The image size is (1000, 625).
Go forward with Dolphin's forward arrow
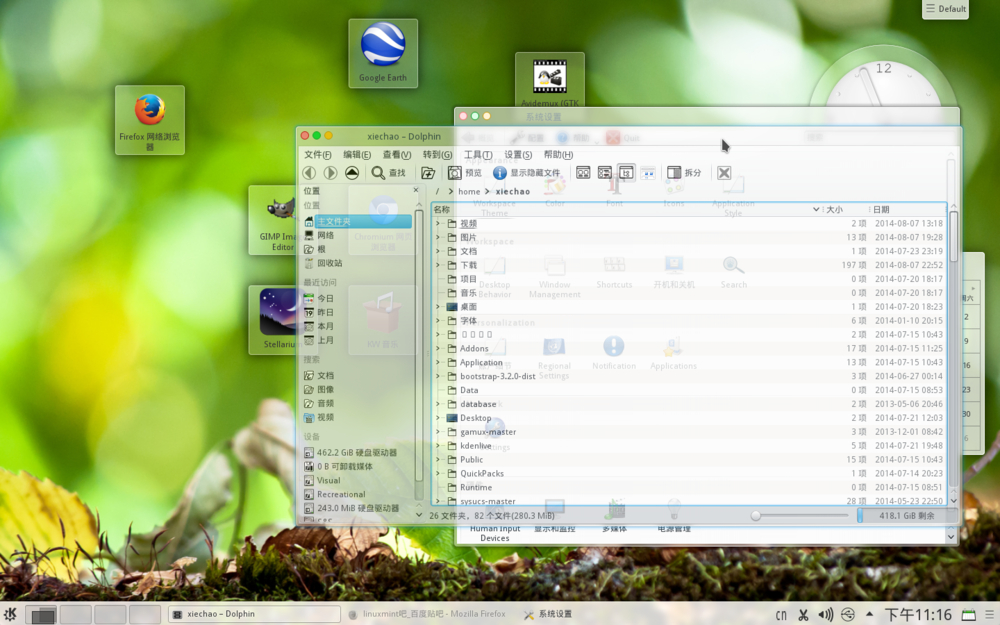coord(330,173)
